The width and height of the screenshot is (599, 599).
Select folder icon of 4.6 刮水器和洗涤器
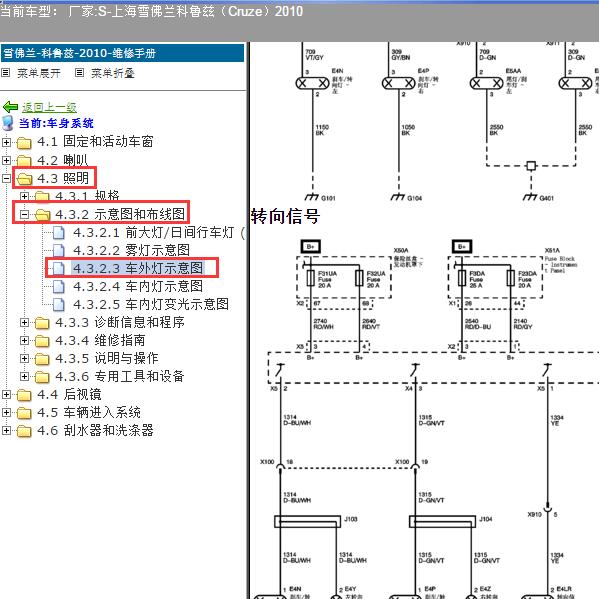click(x=24, y=431)
